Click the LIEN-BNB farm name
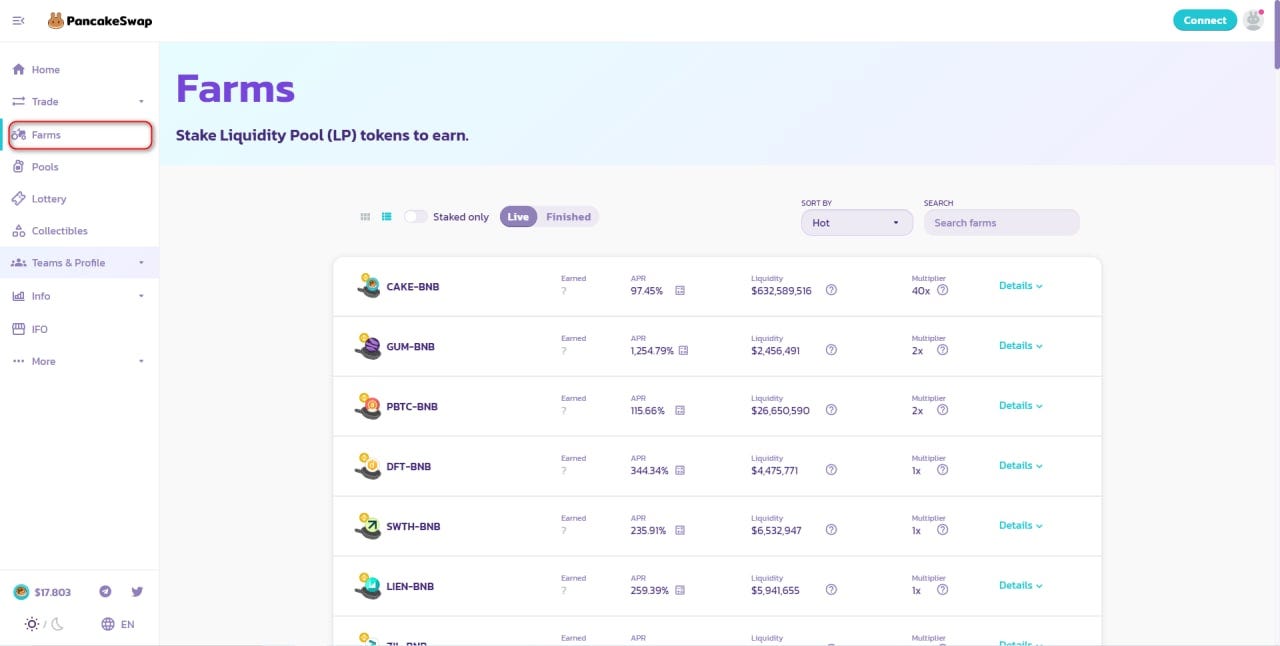 [411, 587]
